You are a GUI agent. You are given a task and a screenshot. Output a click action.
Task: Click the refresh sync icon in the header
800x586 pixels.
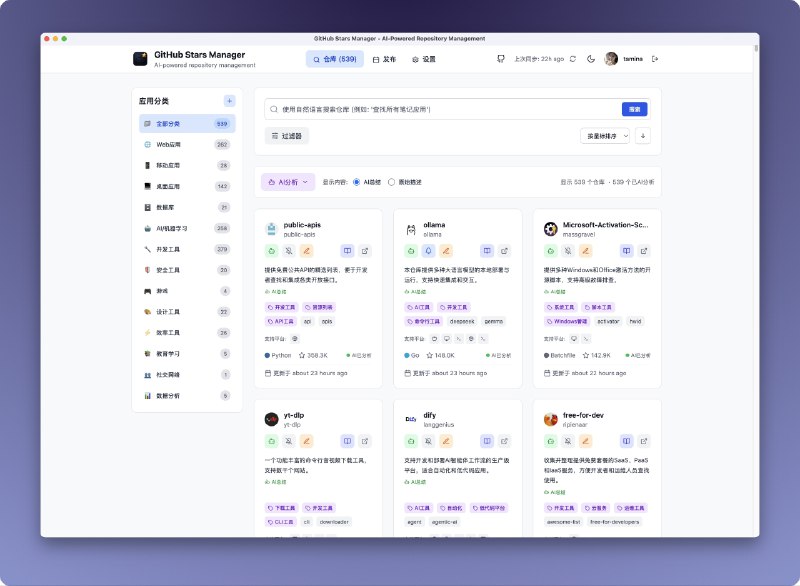[572, 59]
